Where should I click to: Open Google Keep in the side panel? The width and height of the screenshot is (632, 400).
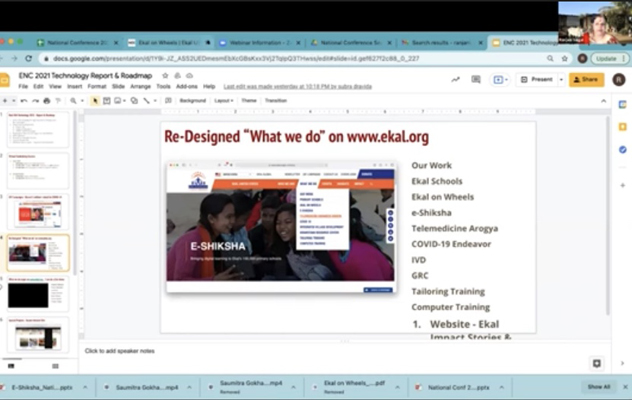pos(622,126)
